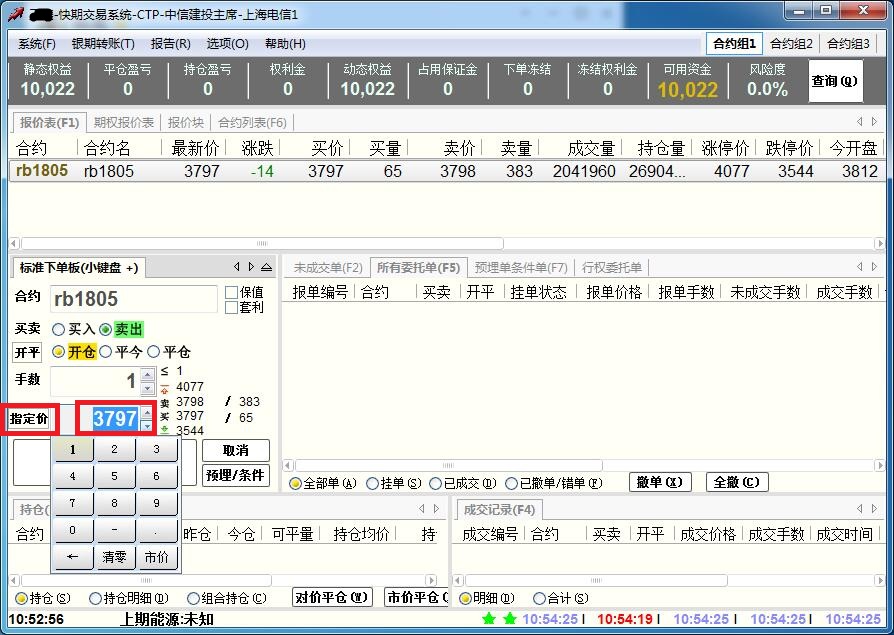Image resolution: width=894 pixels, height=635 pixels.
Task: Filter orders by 挂单 radio
Action: coord(372,483)
